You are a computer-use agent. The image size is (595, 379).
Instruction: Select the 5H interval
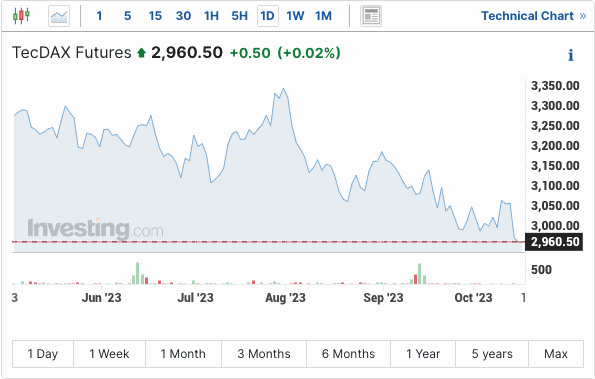(x=239, y=16)
